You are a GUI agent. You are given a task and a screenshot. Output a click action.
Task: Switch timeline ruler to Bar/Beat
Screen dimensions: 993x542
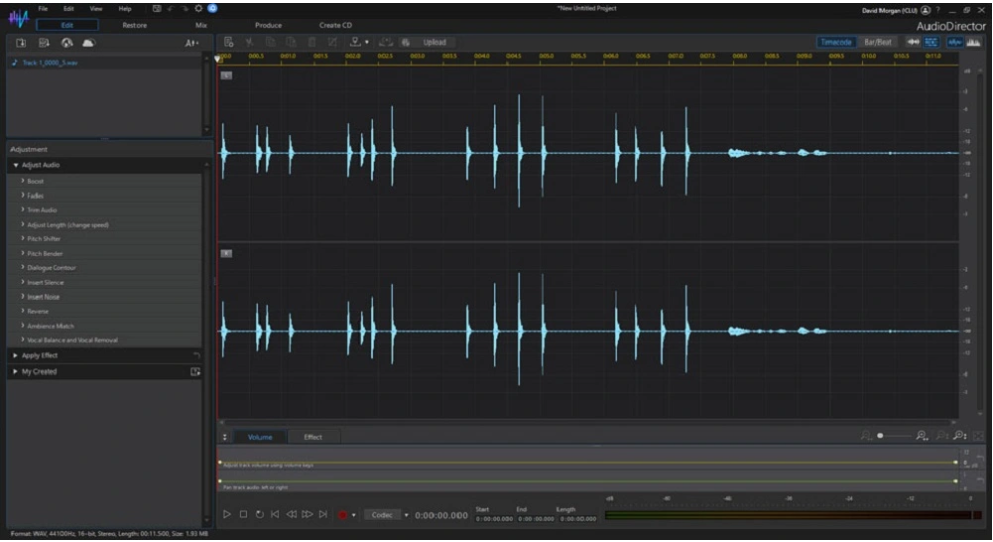point(878,42)
